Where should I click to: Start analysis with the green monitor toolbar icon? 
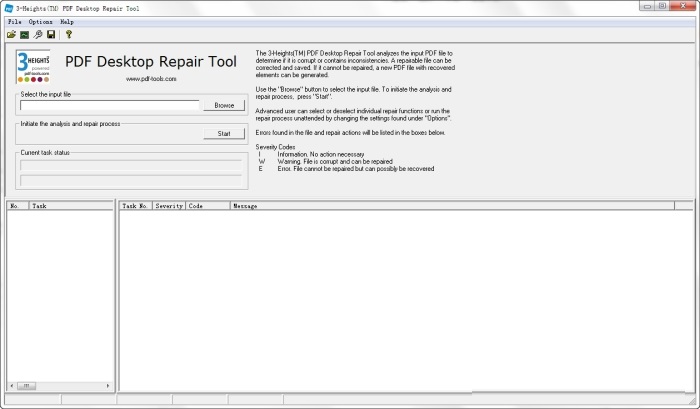click(25, 34)
